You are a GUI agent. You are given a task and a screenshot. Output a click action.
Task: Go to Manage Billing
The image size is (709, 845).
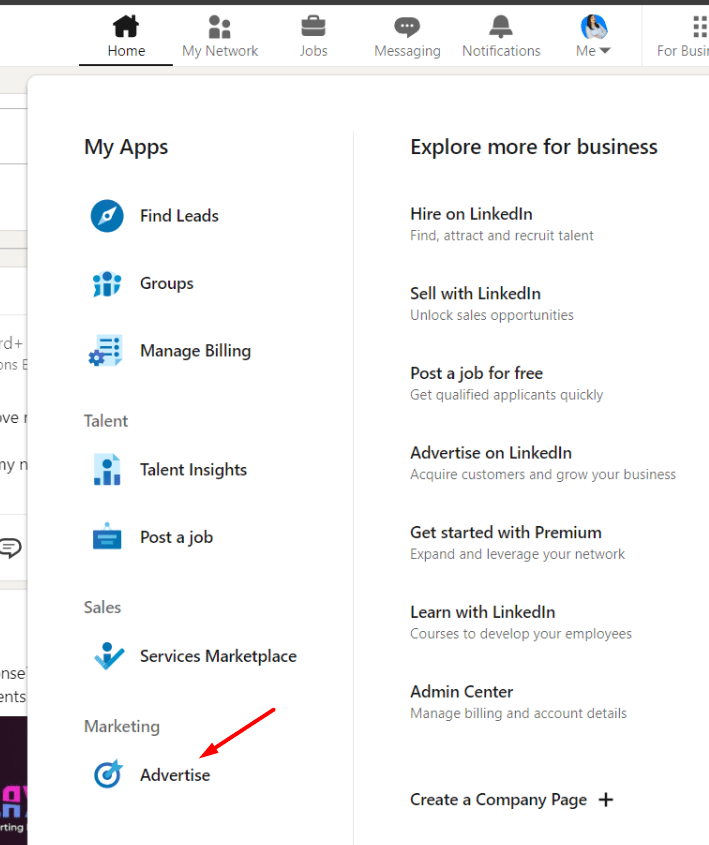coord(196,351)
